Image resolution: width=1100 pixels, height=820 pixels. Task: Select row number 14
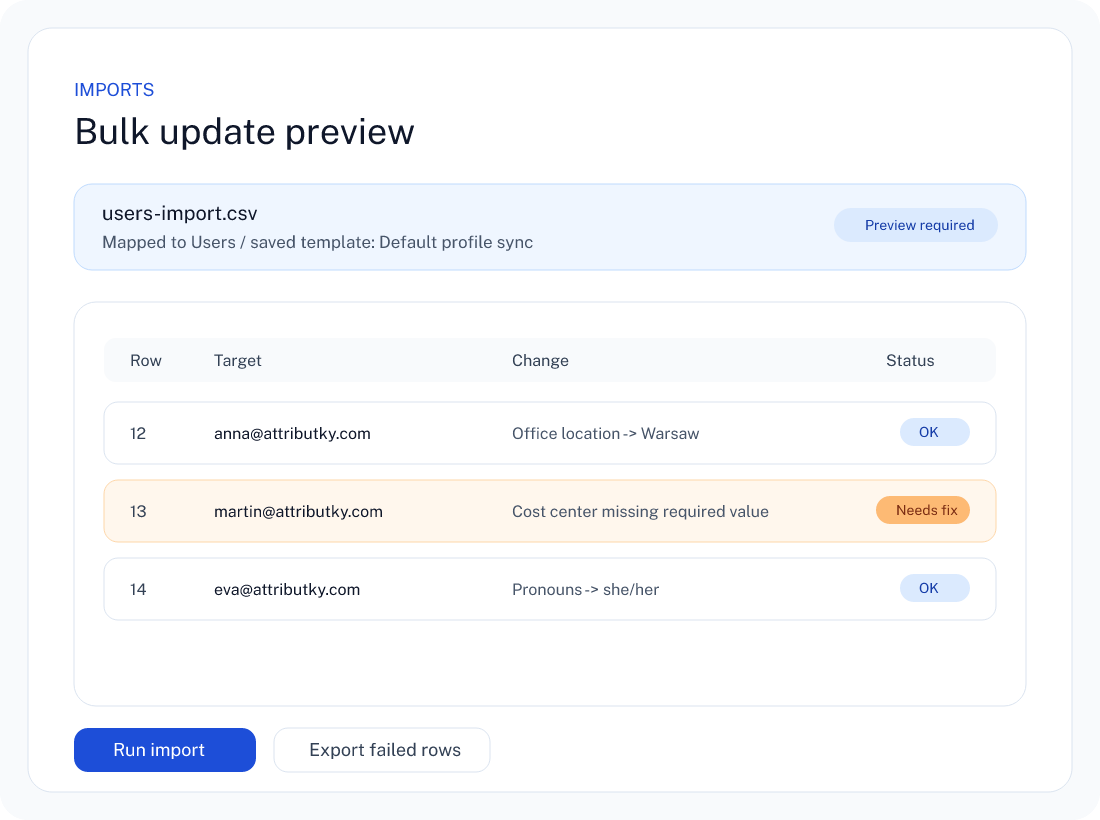pyautogui.click(x=138, y=589)
